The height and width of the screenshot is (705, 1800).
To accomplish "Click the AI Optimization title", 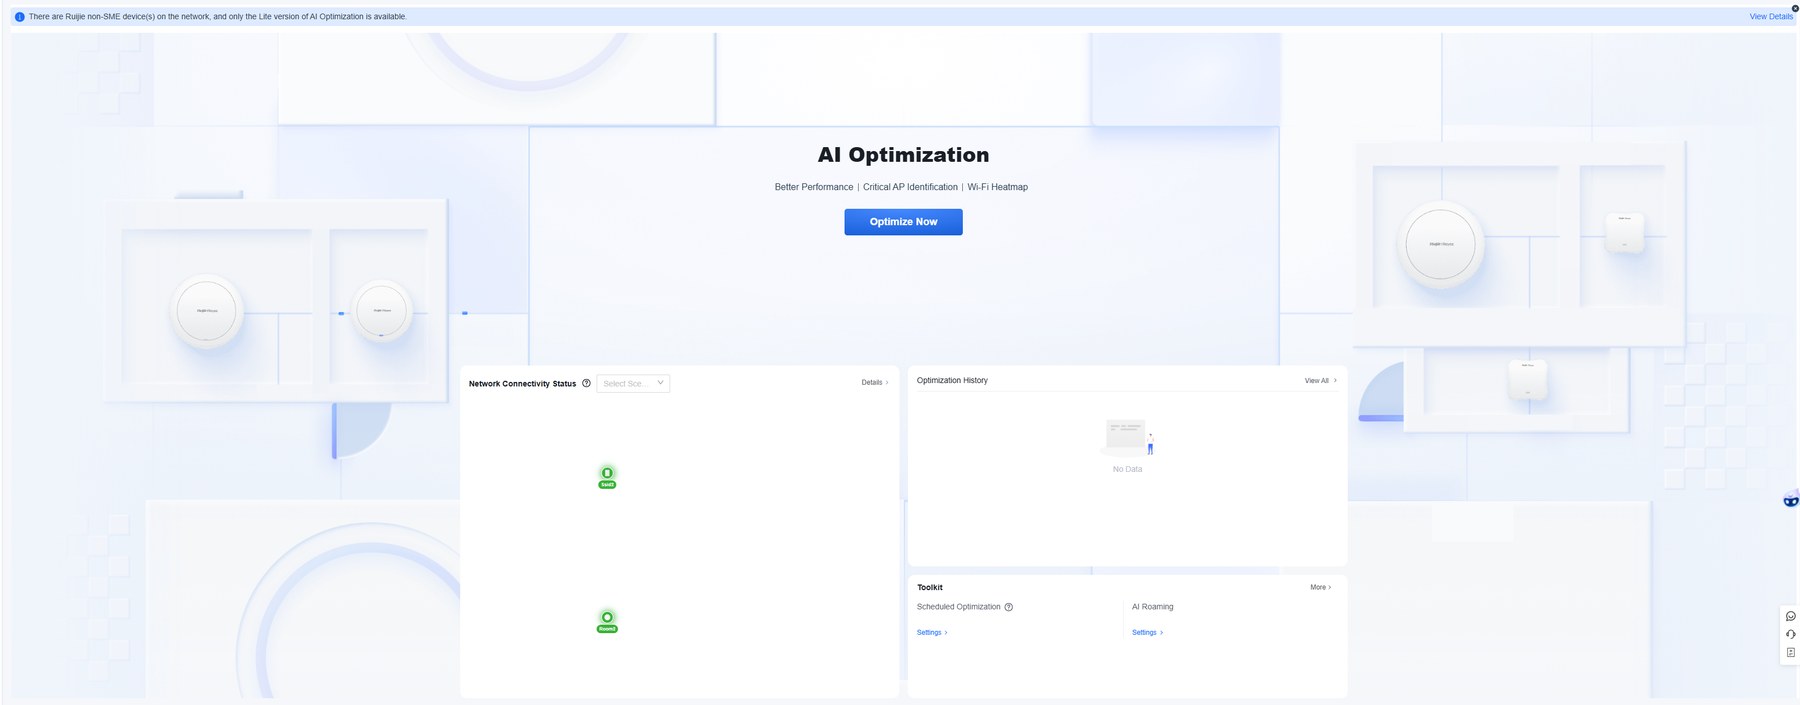I will pyautogui.click(x=903, y=155).
